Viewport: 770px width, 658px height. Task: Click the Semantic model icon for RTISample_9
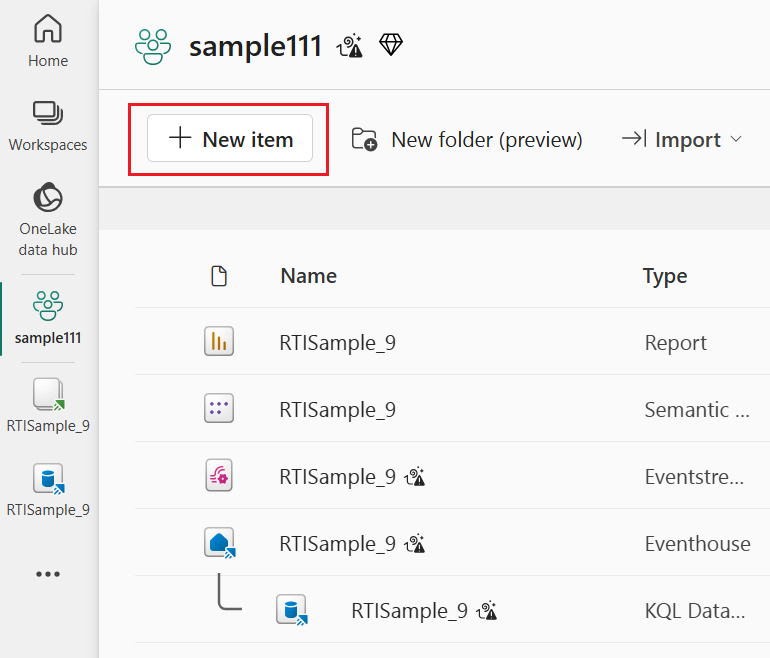point(218,409)
